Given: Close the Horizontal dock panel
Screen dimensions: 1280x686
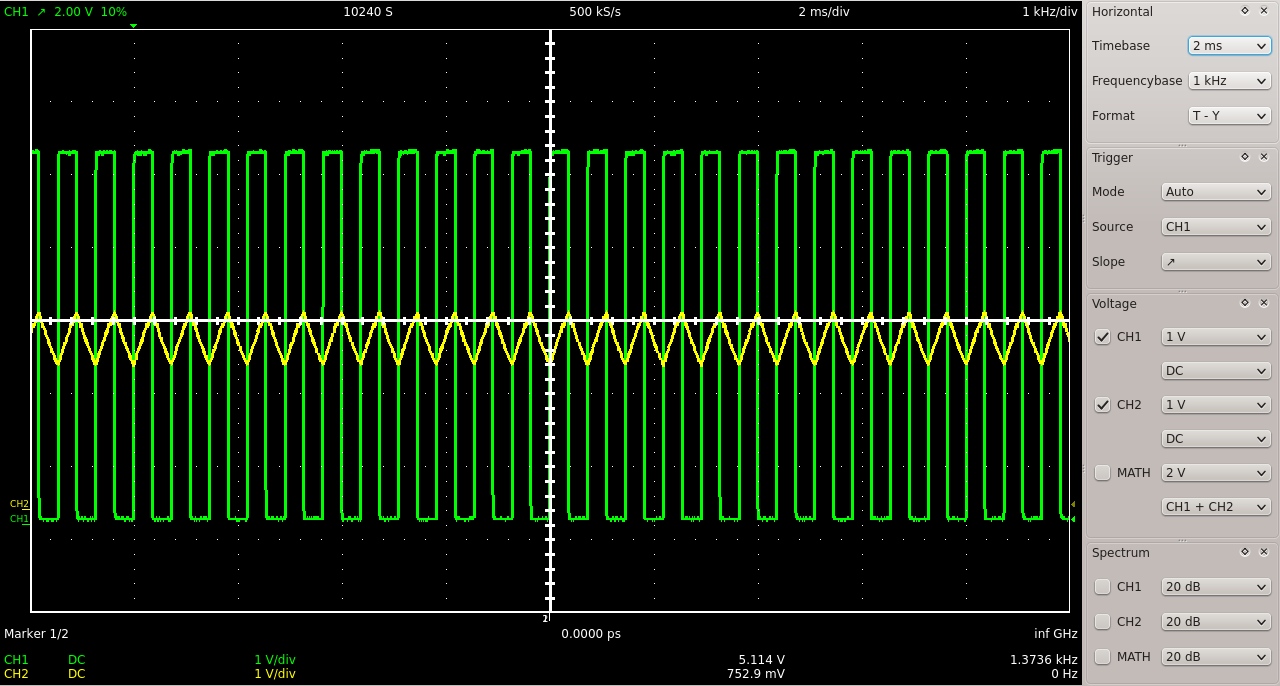Looking at the screenshot, I should coord(1264,11).
